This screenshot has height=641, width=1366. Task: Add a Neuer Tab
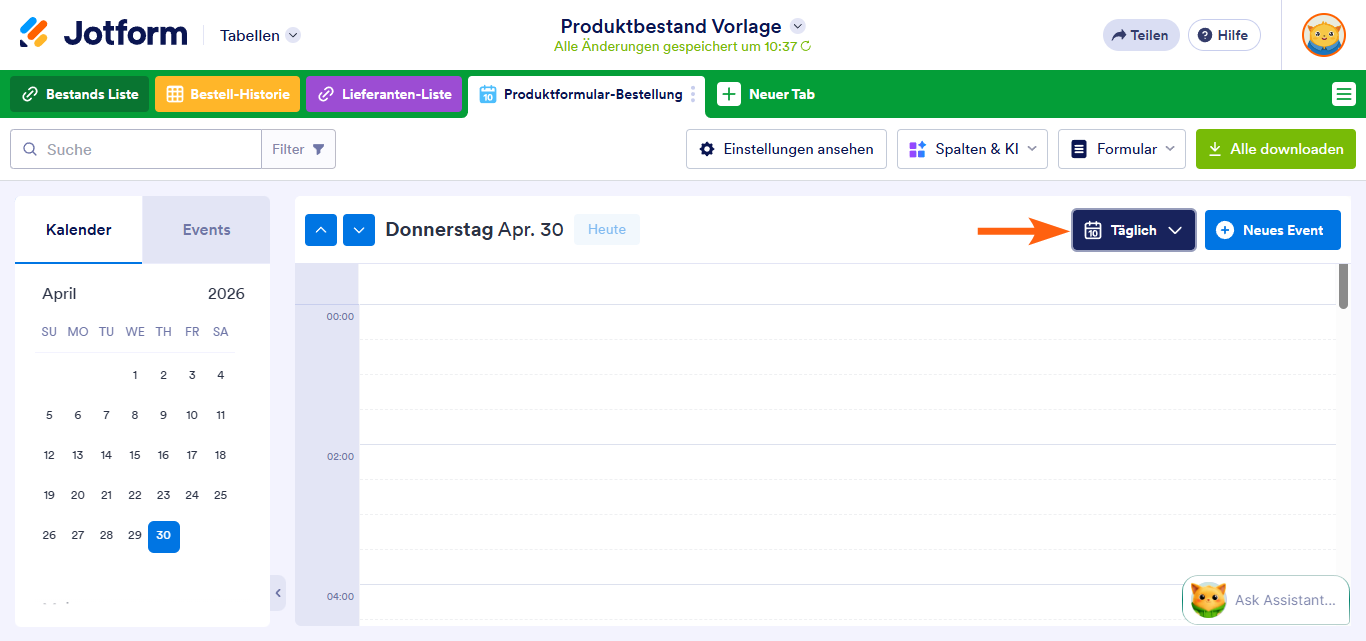(766, 94)
